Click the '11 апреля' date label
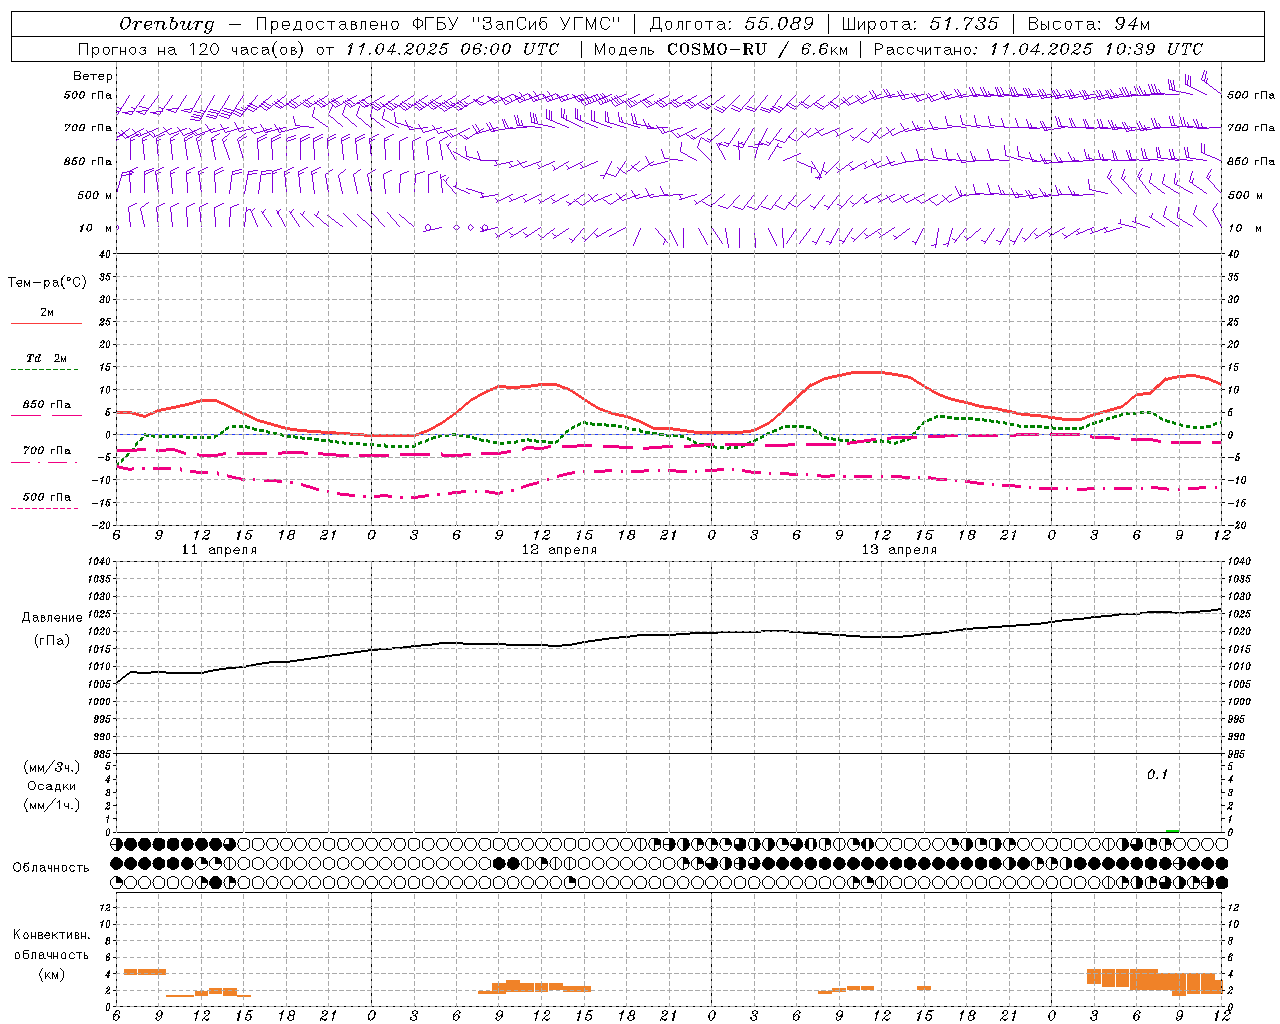Viewport: 1280px width, 1024px height. coord(219,550)
